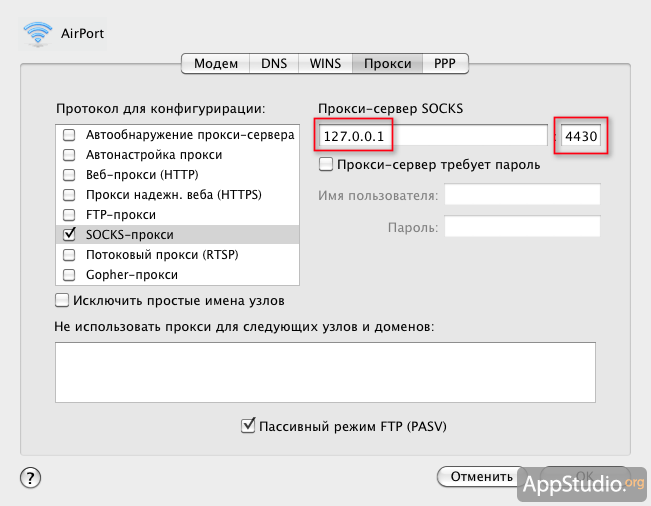Toggle the Автонастройка прокси checkbox
The height and width of the screenshot is (506, 651).
pos(69,155)
